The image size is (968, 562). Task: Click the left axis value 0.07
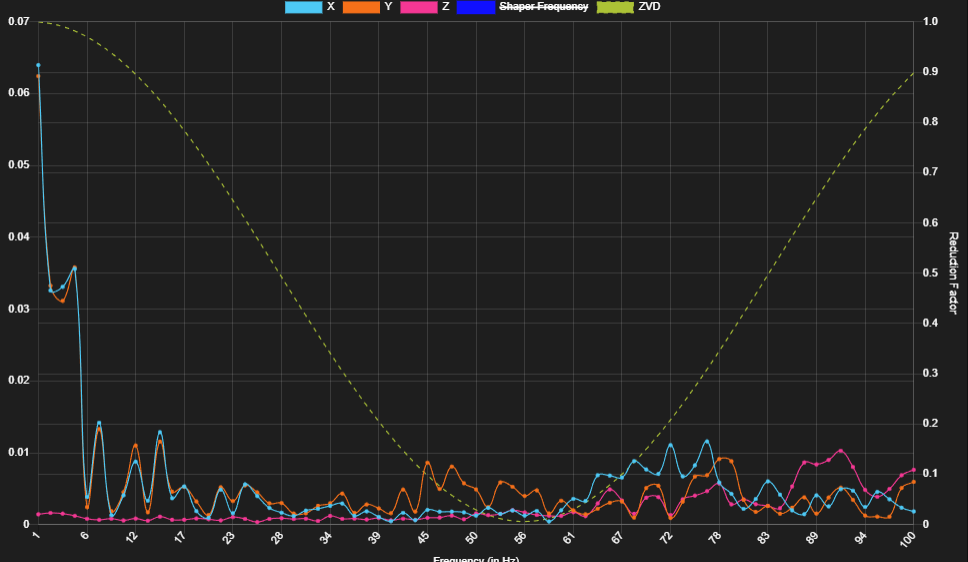[x=19, y=22]
